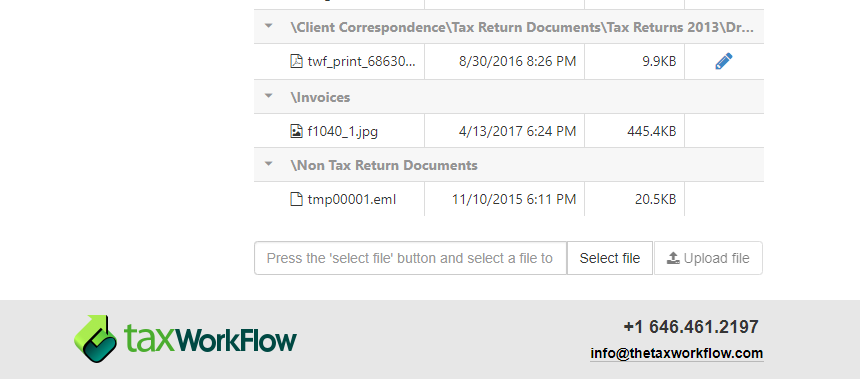Screen dimensions: 860x379
Task: Select the \Invoices group header label
Action: click(x=320, y=97)
